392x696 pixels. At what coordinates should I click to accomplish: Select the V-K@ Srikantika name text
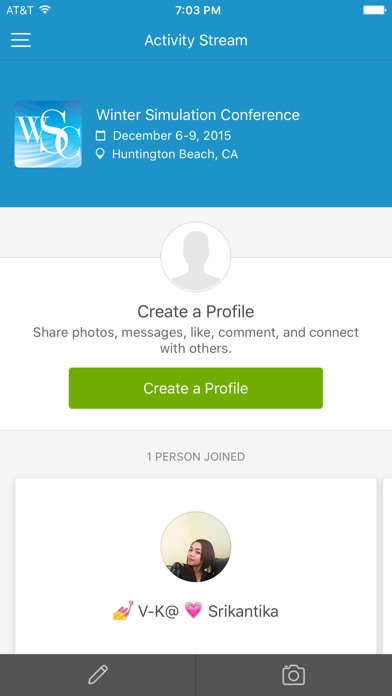coord(196,611)
